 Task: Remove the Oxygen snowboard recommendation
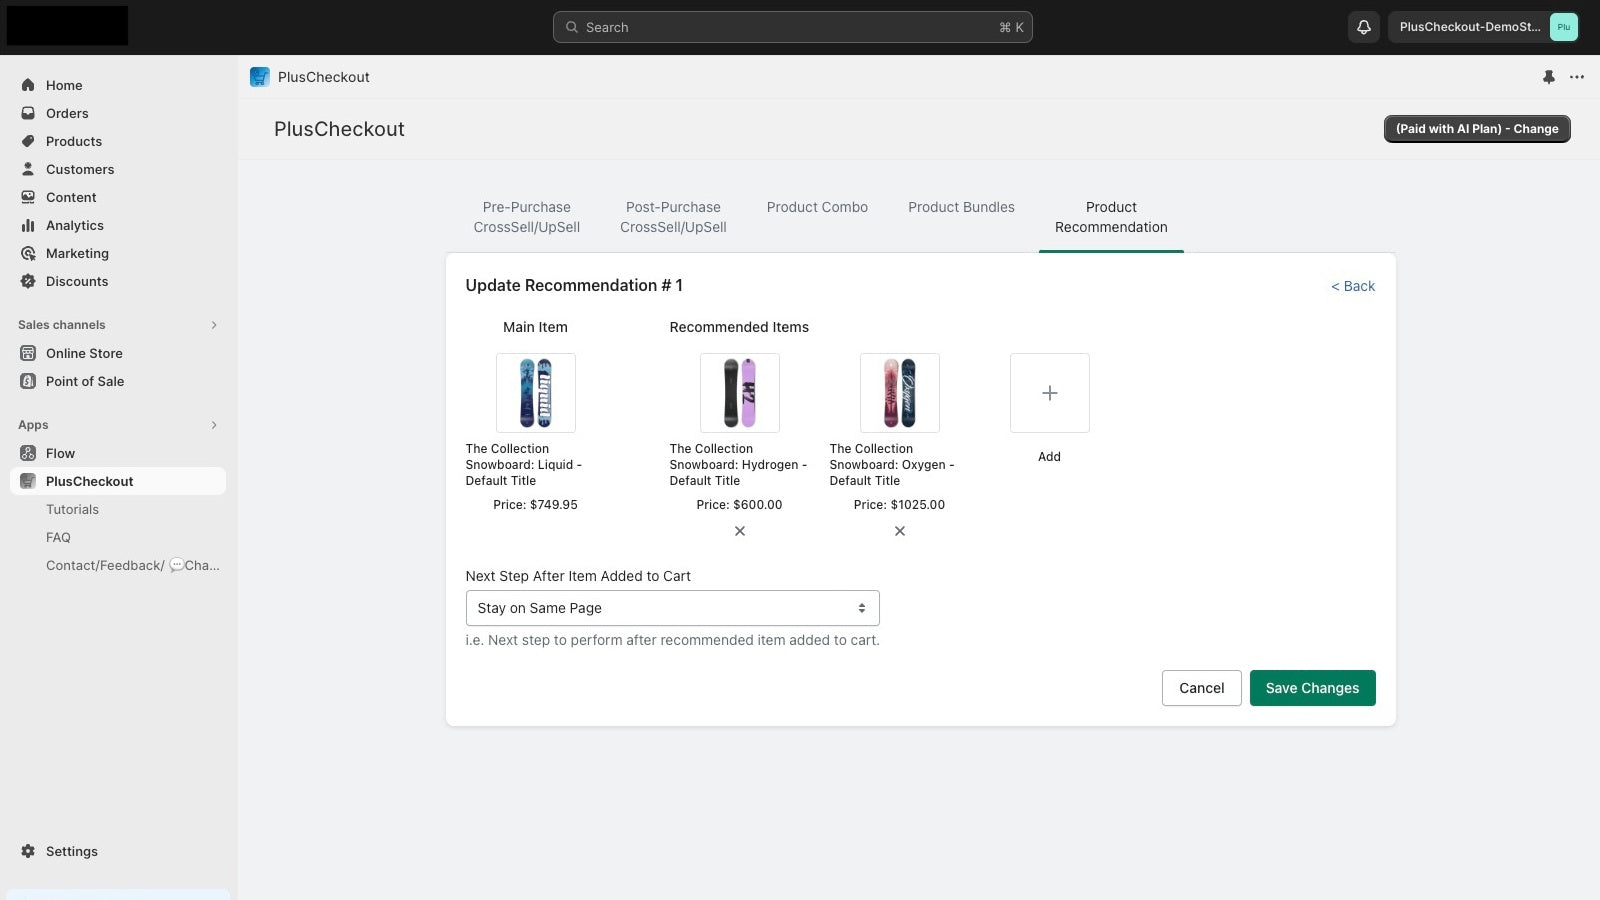click(x=899, y=530)
